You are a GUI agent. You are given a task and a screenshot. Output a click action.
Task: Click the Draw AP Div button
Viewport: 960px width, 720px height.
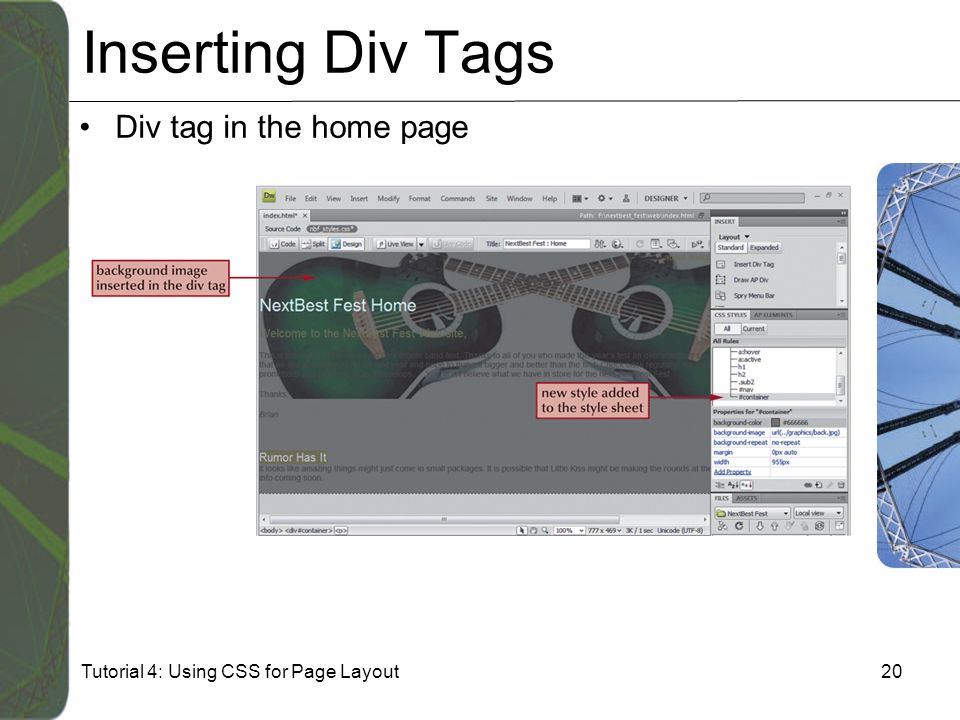pos(743,280)
